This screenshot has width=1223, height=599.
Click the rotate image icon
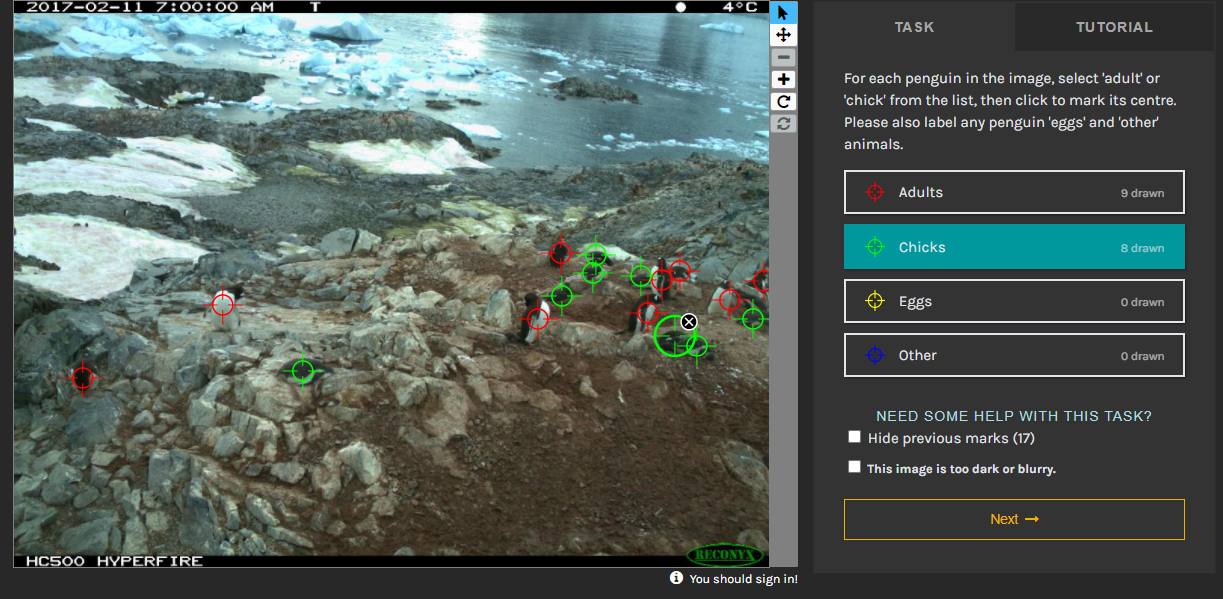784,101
